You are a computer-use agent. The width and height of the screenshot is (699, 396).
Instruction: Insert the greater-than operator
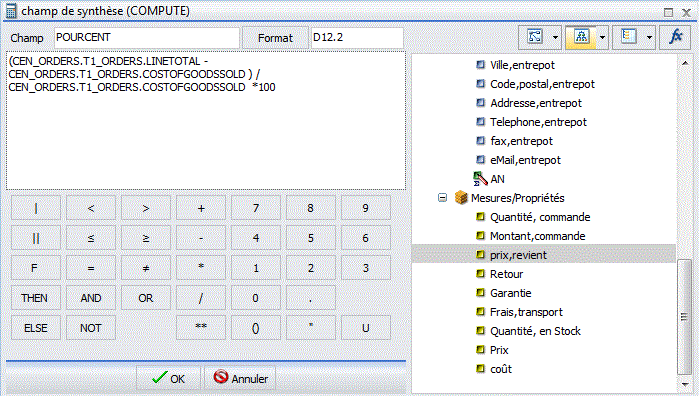(146, 208)
